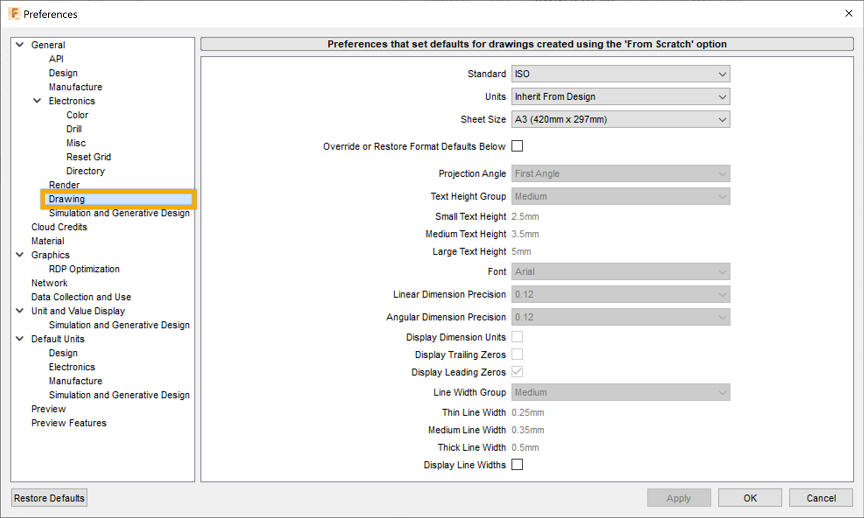Open the Sheet Size A3 dropdown
Screen dimensions: 864x518
click(x=620, y=119)
